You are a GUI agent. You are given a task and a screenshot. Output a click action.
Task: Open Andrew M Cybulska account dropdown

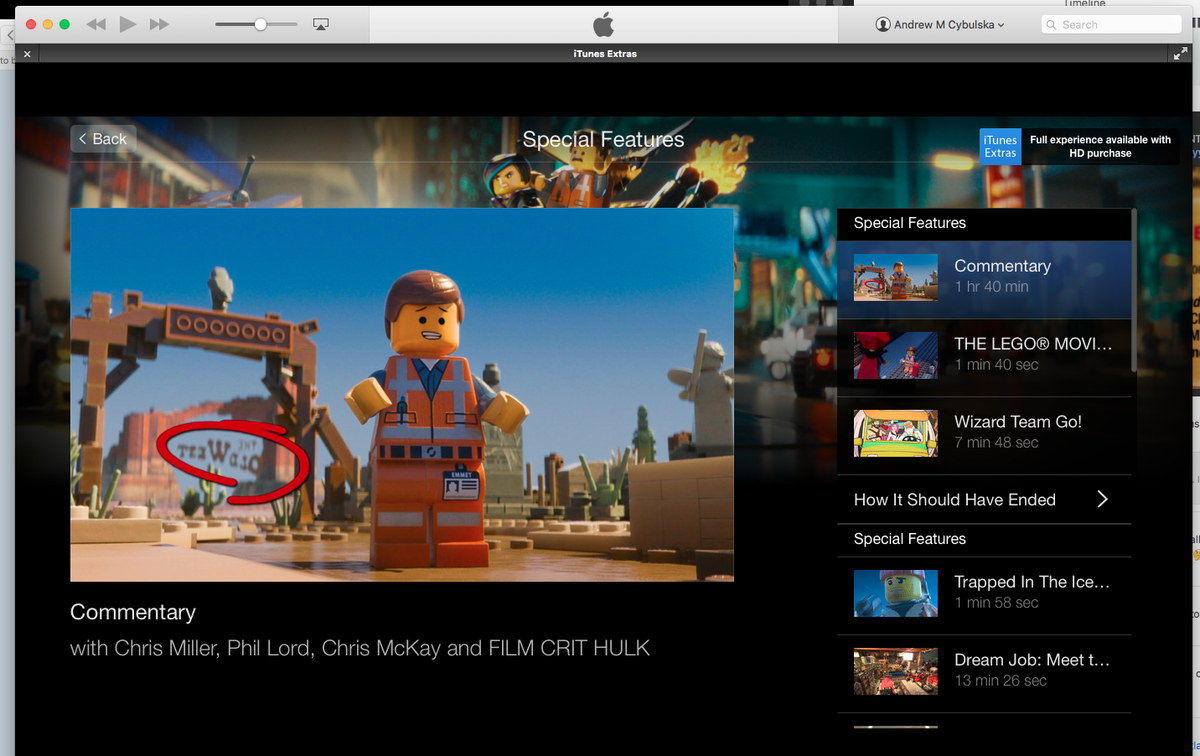[940, 24]
